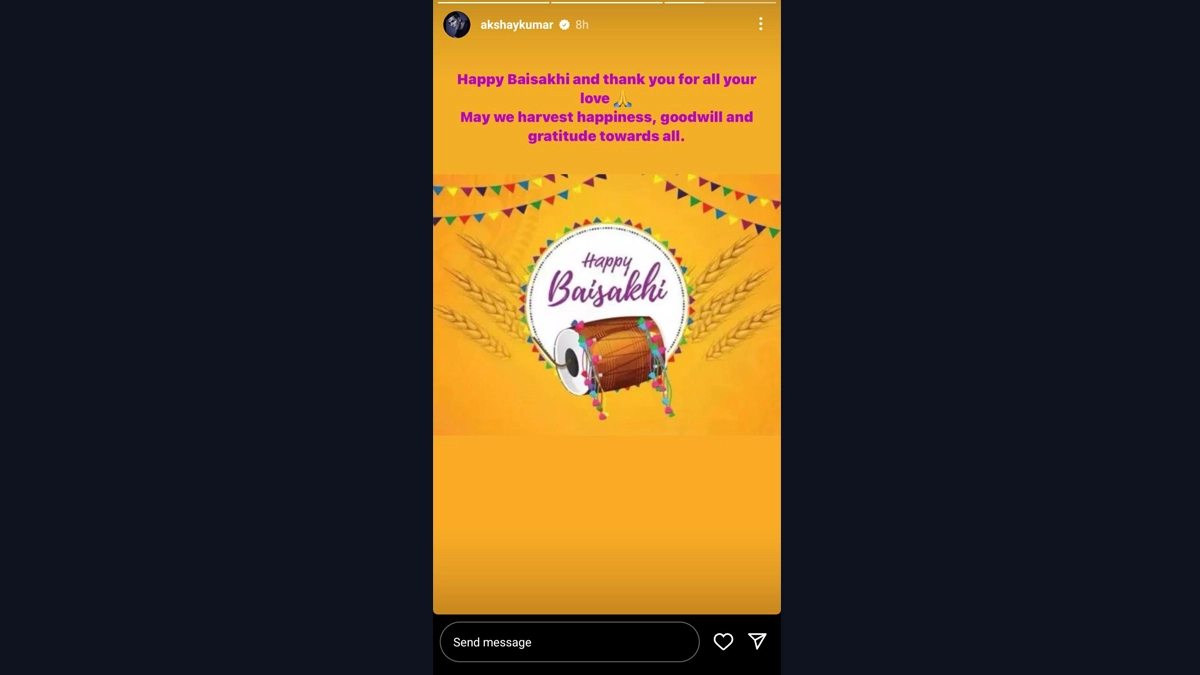The width and height of the screenshot is (1200, 675).
Task: Open akshaykumar's profile picture avatar
Action: coord(457,24)
